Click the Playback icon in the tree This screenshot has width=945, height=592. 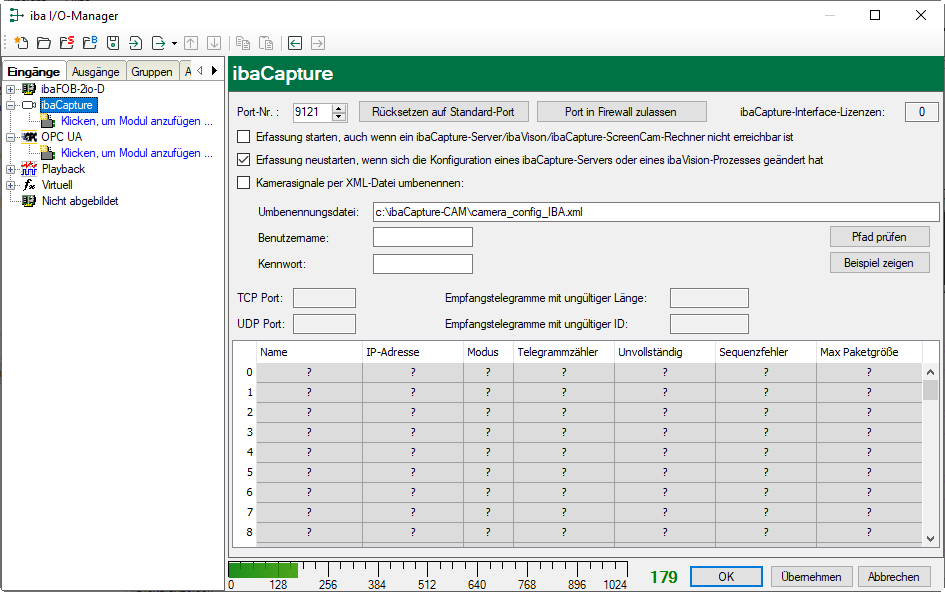pyautogui.click(x=29, y=169)
